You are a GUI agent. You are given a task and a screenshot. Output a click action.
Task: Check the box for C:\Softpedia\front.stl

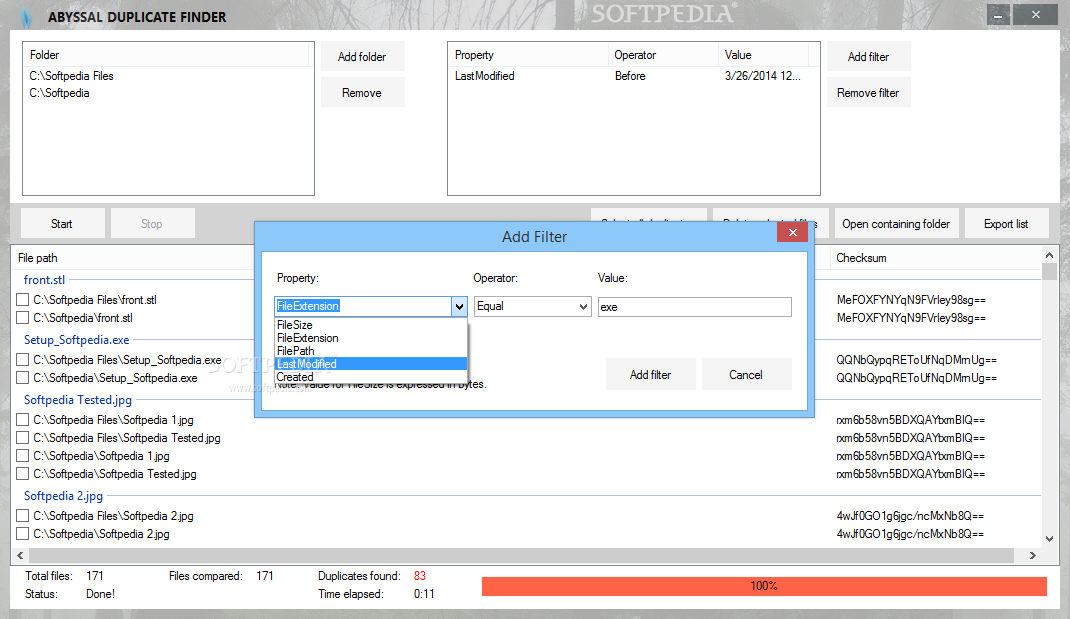point(23,317)
